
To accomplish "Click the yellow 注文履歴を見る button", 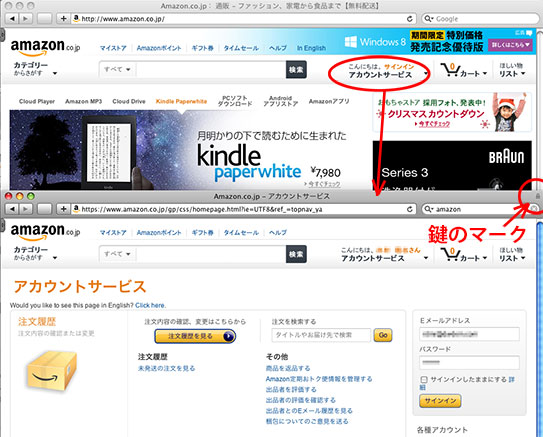I will click(x=195, y=336).
